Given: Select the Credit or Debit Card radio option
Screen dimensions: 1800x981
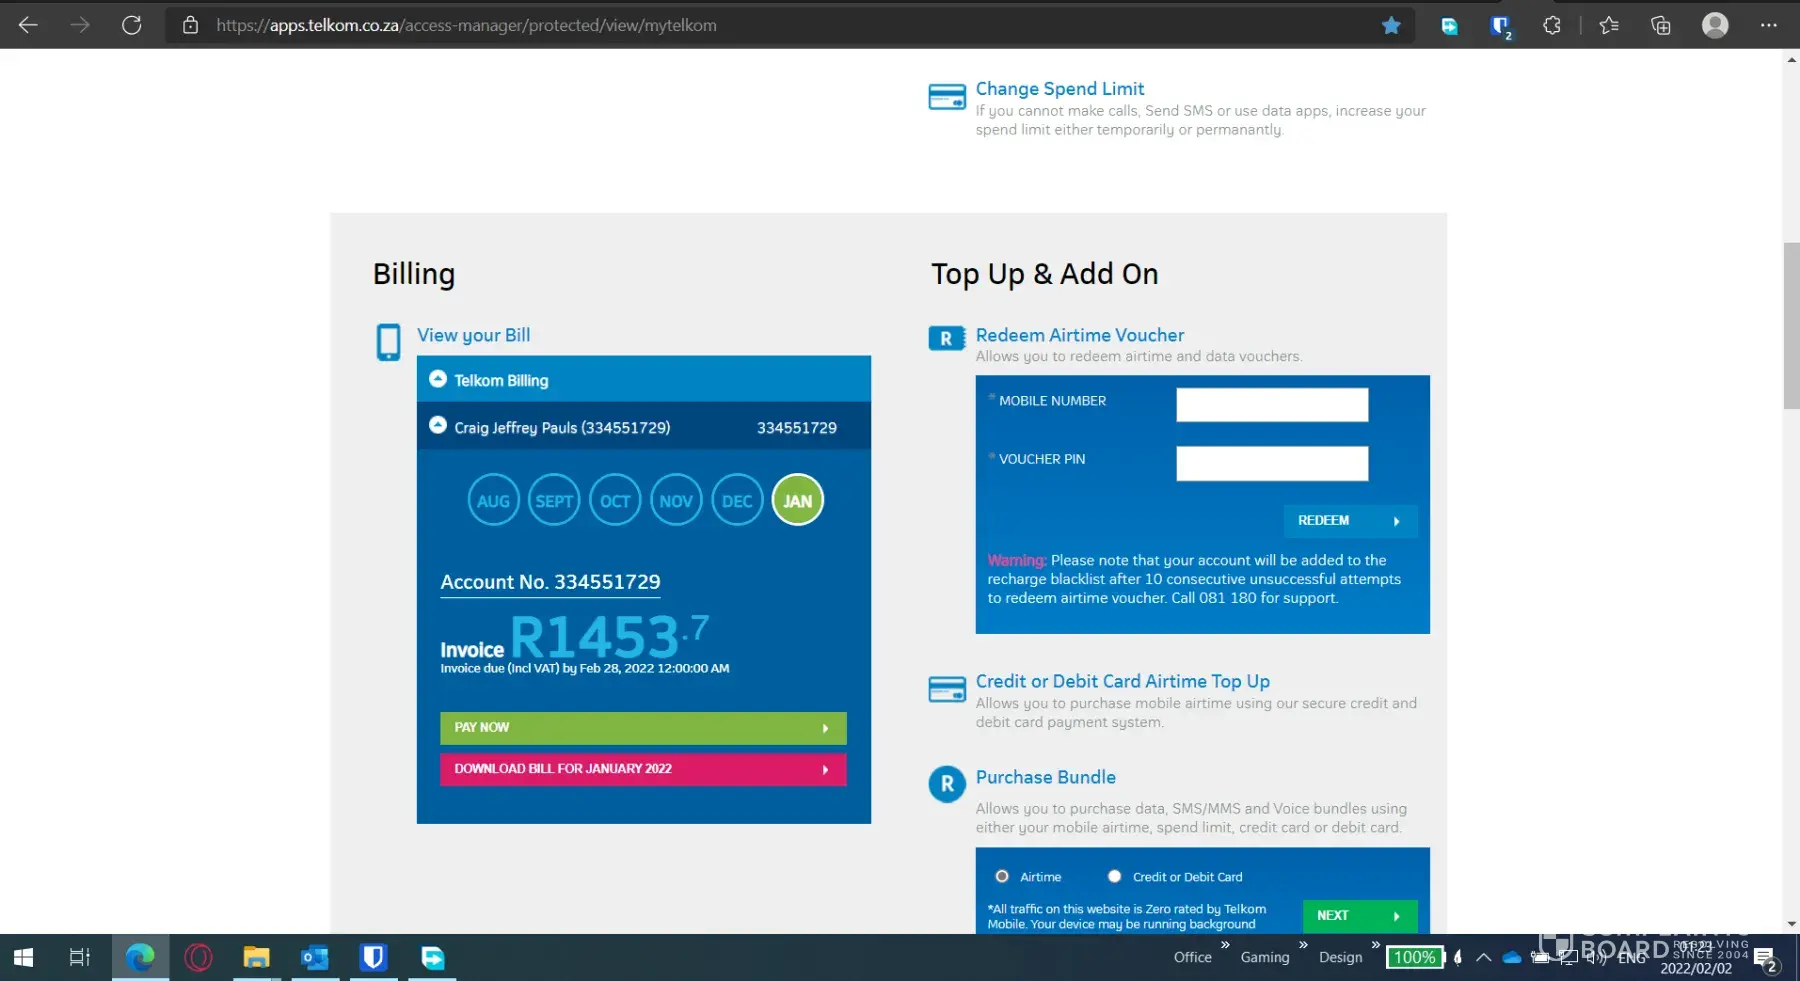Looking at the screenshot, I should (x=1114, y=877).
